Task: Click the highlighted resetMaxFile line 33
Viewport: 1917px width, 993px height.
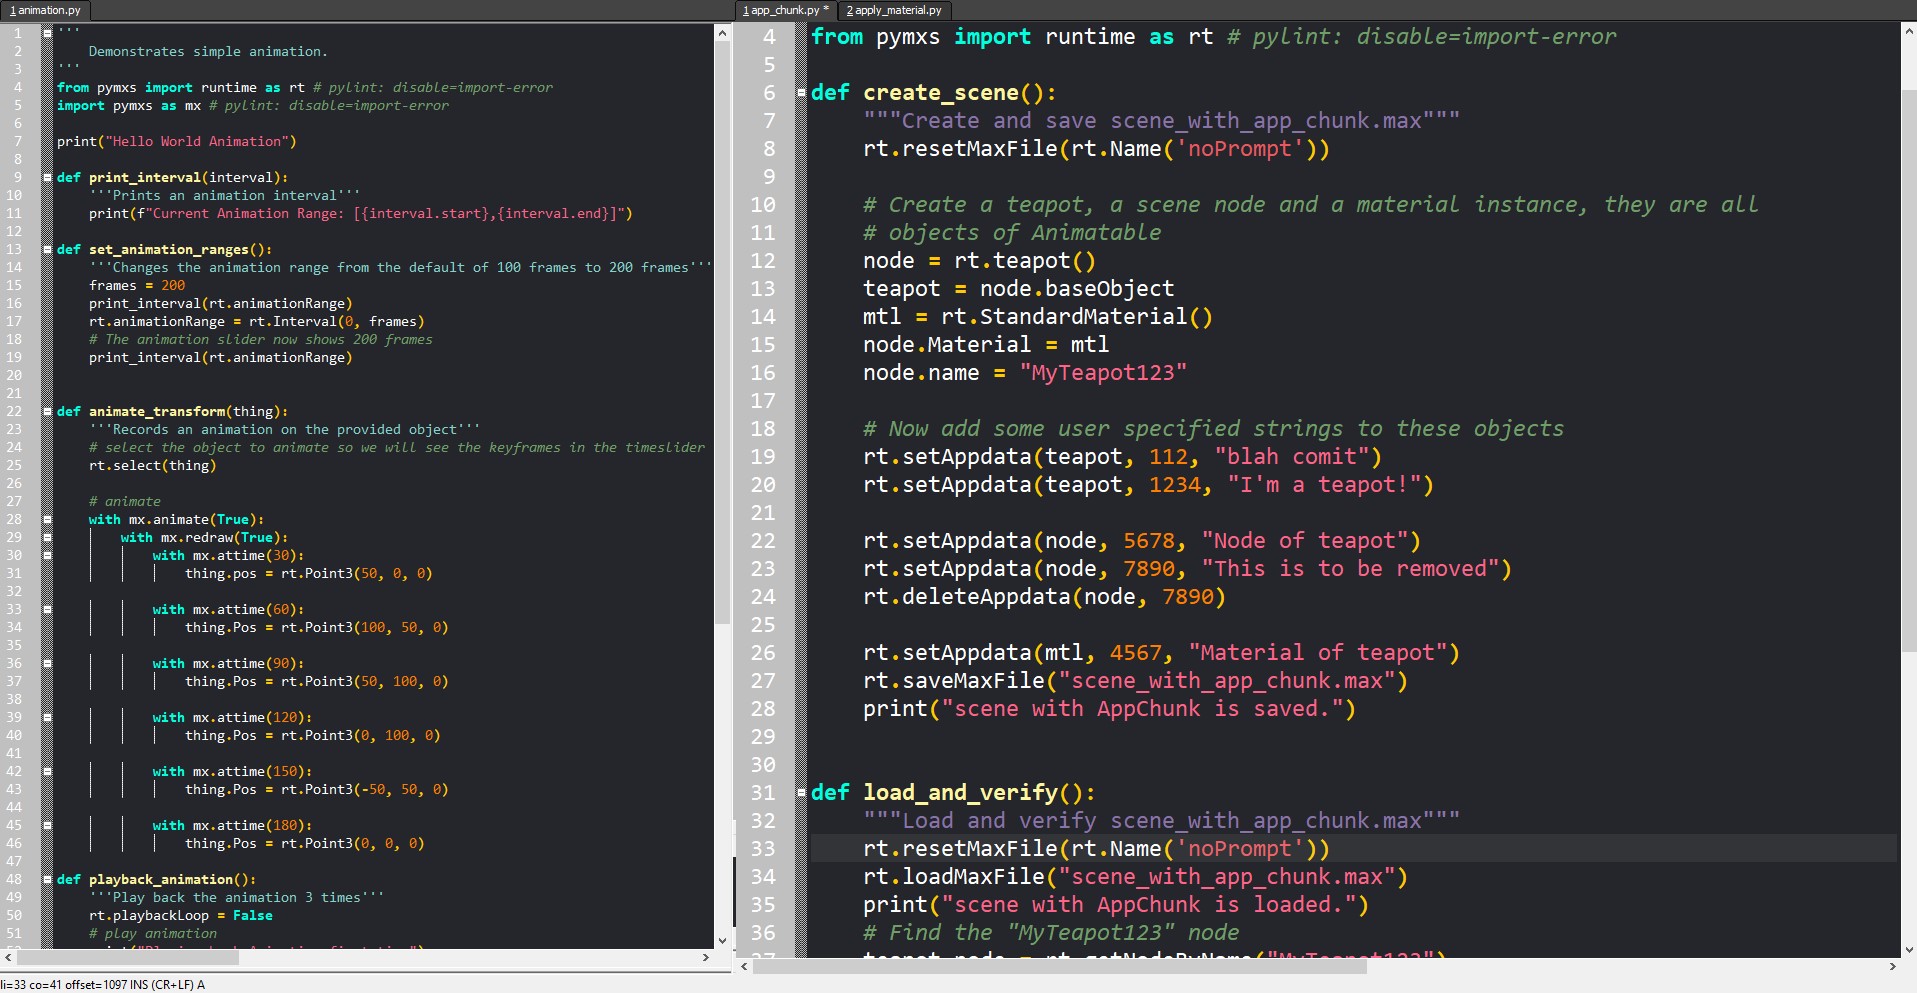Action: (1100, 849)
